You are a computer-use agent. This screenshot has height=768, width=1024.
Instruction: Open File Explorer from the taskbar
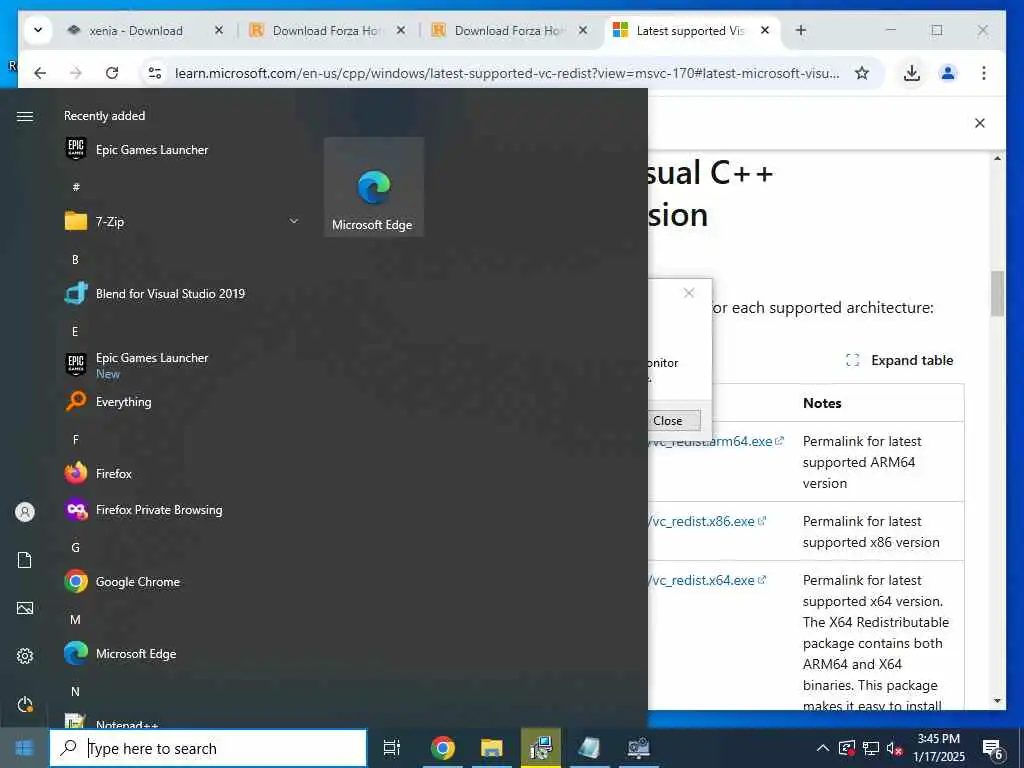(x=491, y=748)
